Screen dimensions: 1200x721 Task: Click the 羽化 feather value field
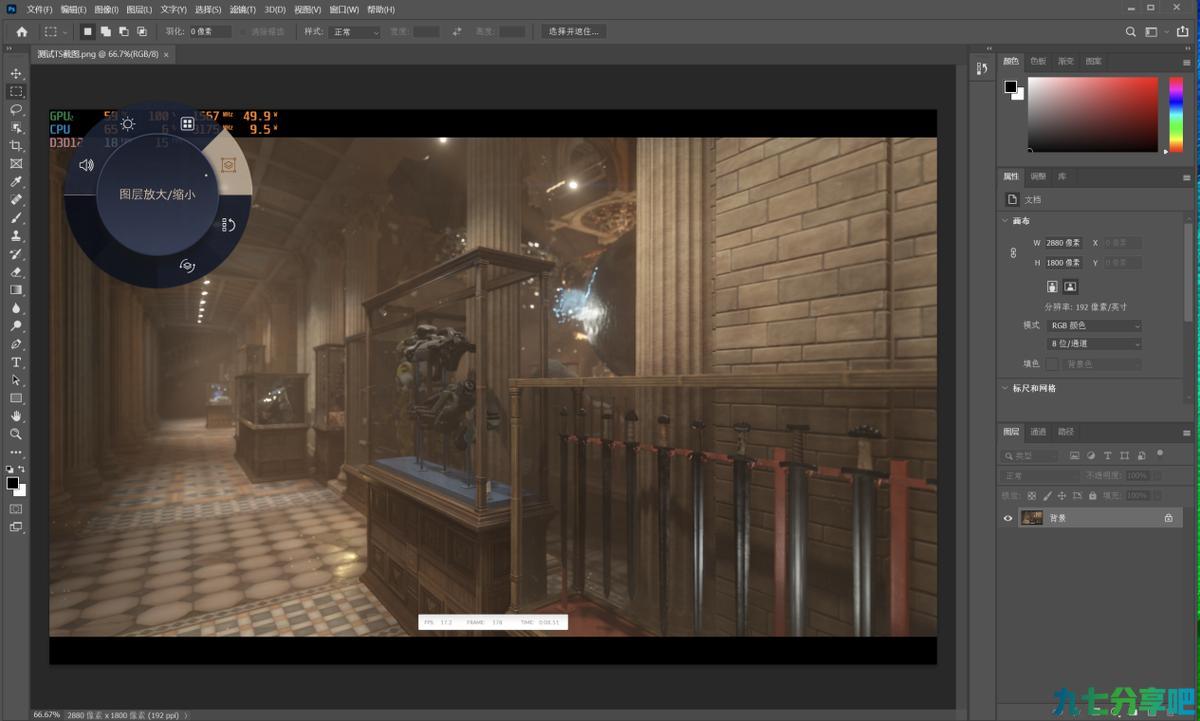click(x=211, y=32)
